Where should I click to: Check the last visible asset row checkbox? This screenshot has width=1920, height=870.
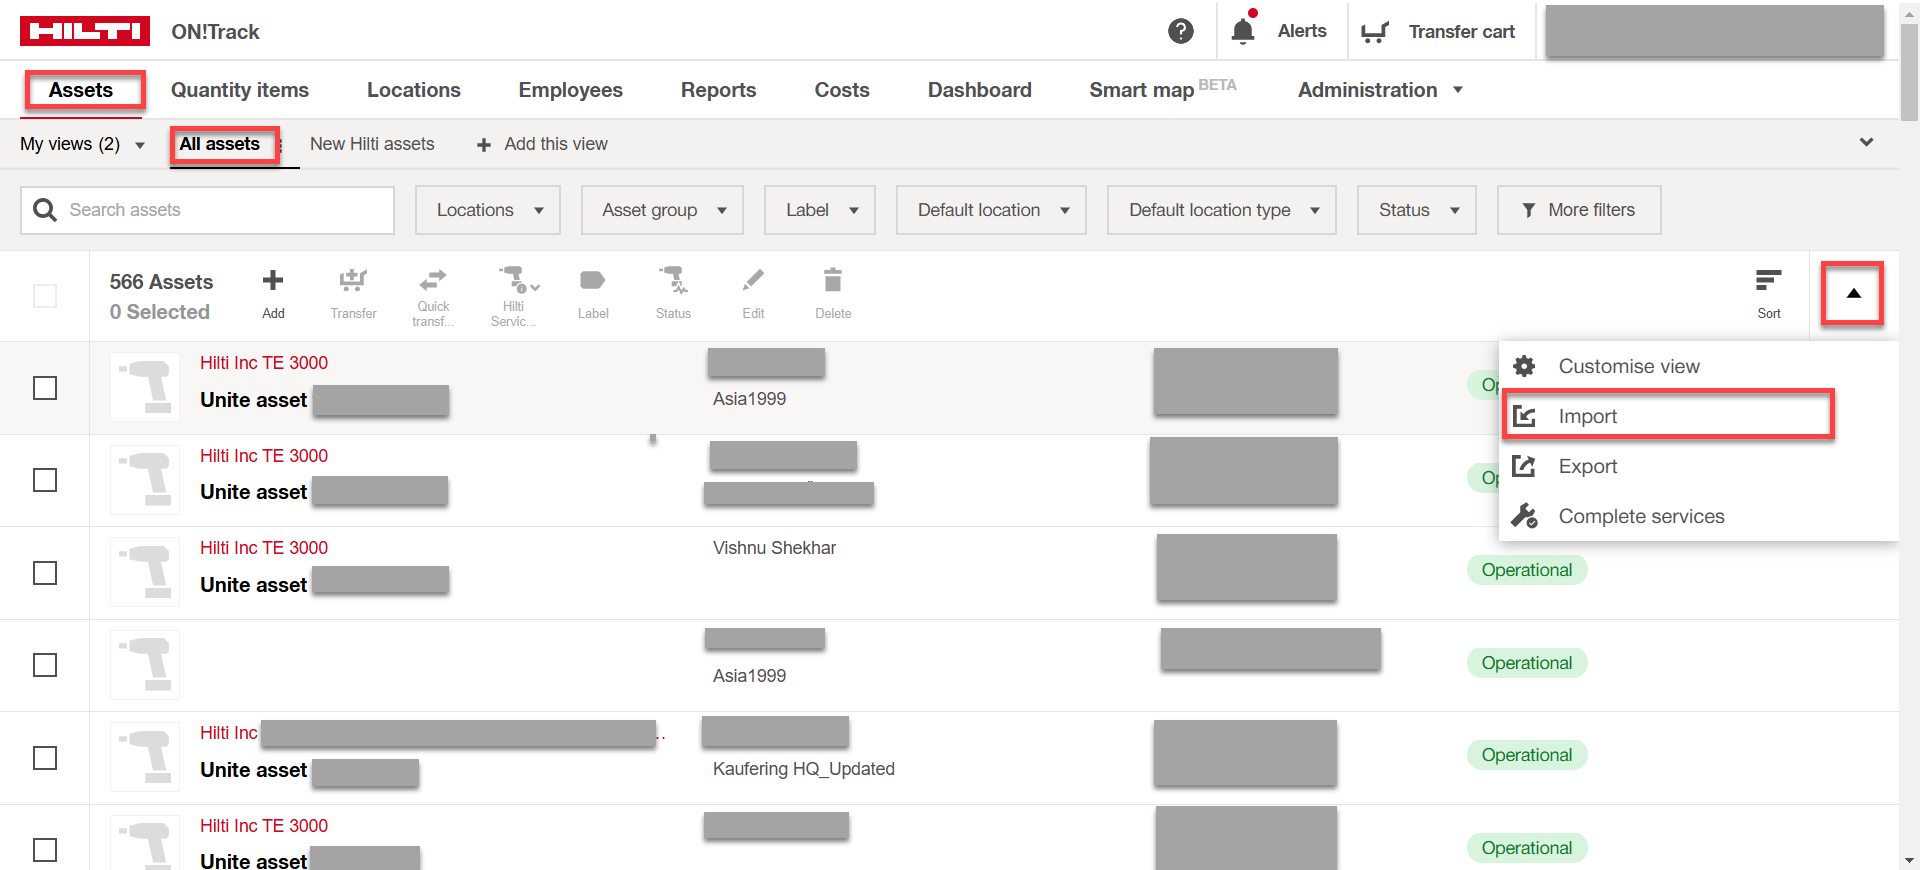45,850
